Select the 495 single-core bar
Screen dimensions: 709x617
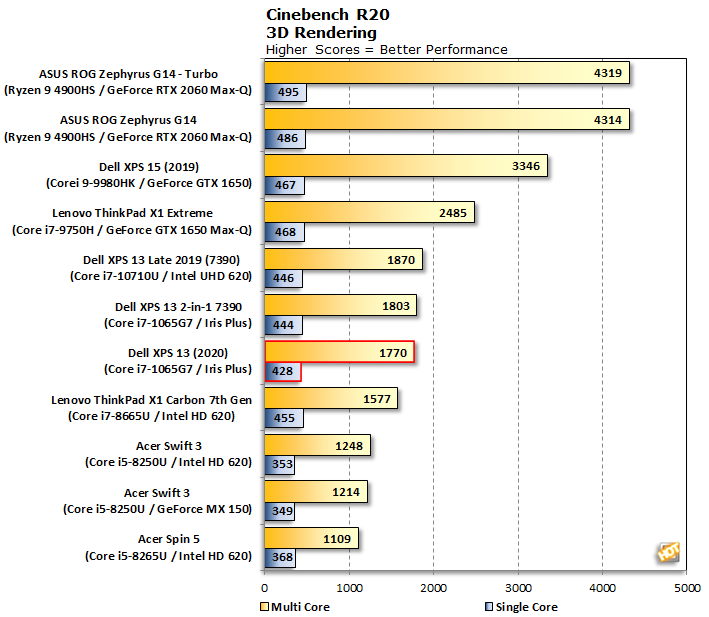(x=285, y=92)
